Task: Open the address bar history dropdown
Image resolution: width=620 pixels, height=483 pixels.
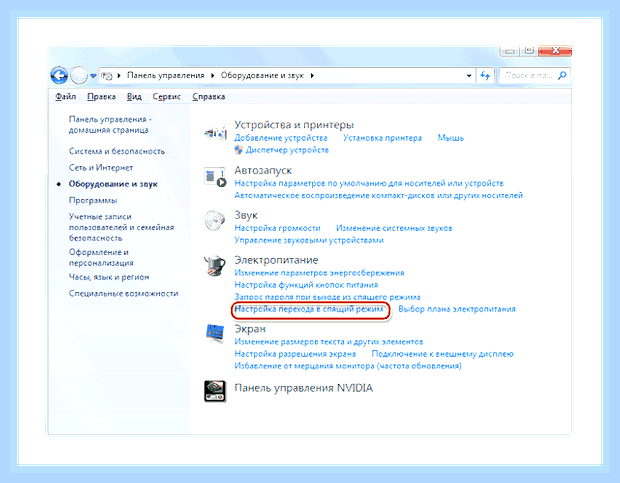Action: point(469,75)
